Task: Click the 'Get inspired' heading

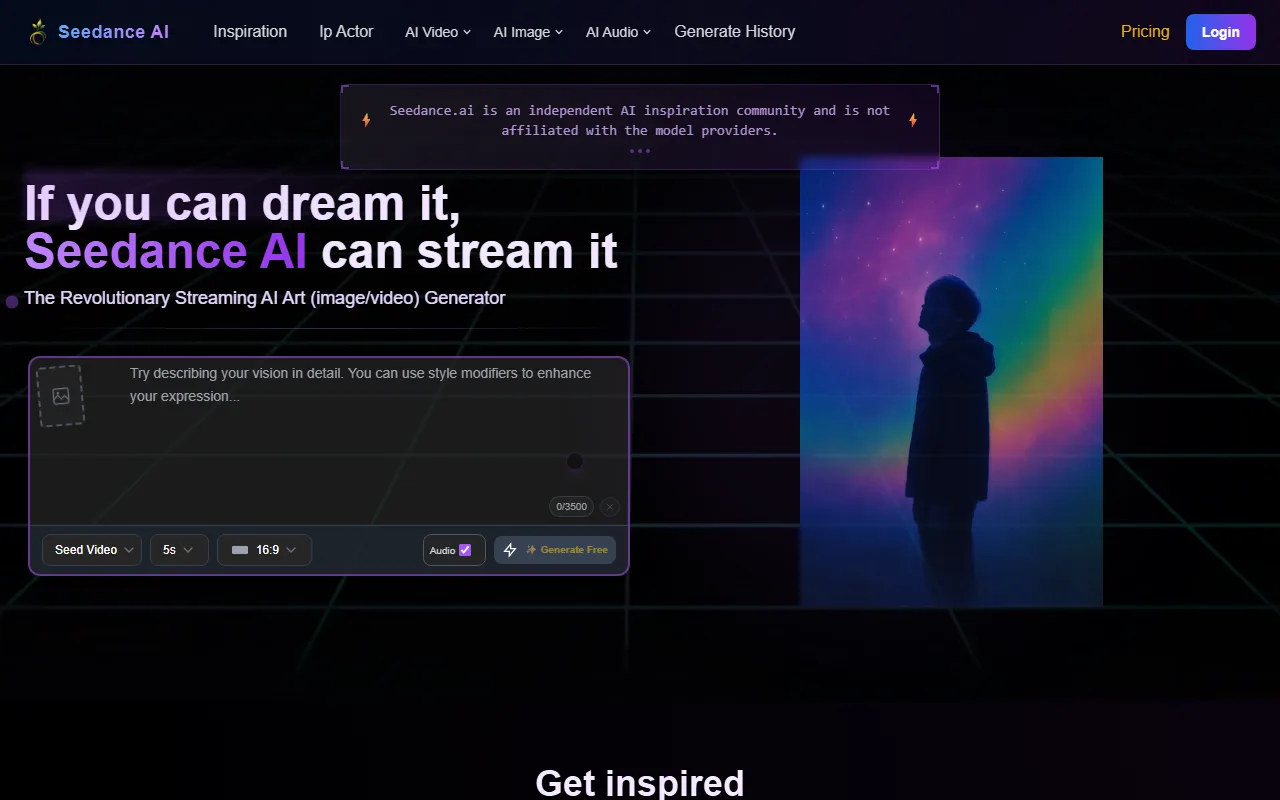Action: [x=640, y=782]
